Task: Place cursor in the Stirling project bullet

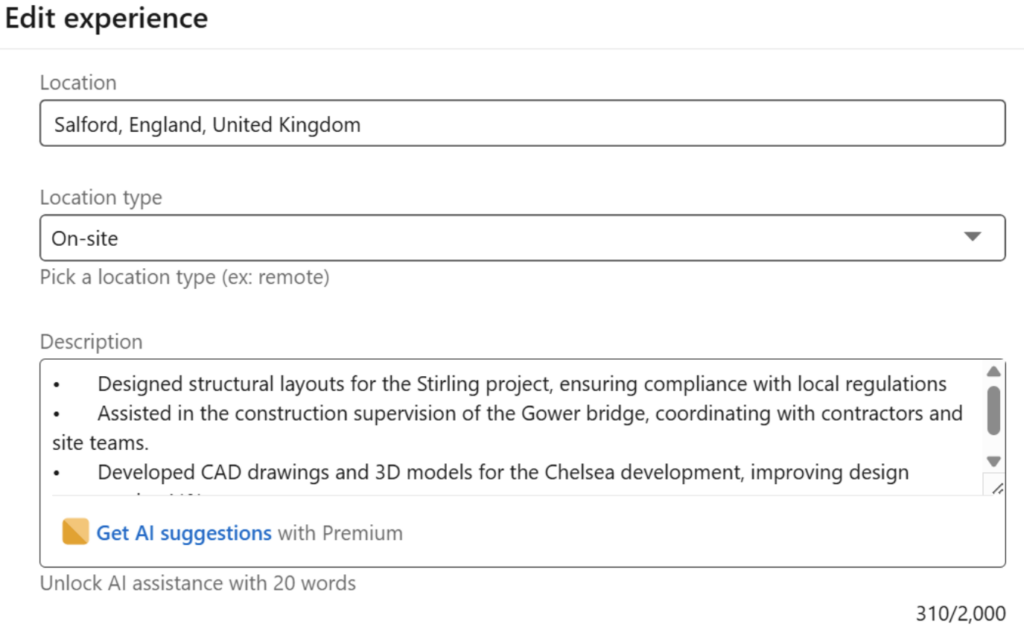Action: (x=520, y=384)
